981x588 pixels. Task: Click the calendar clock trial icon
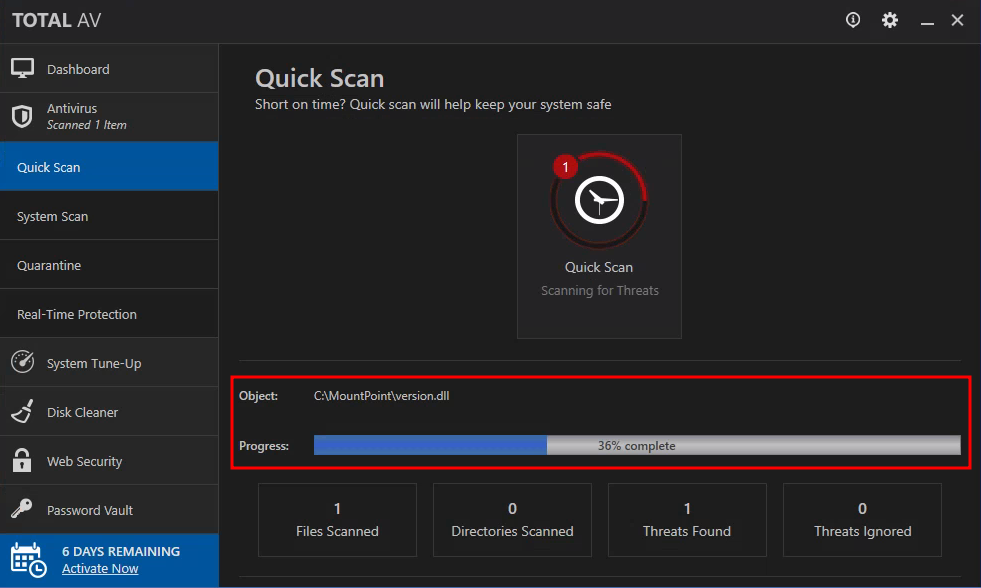coord(28,560)
